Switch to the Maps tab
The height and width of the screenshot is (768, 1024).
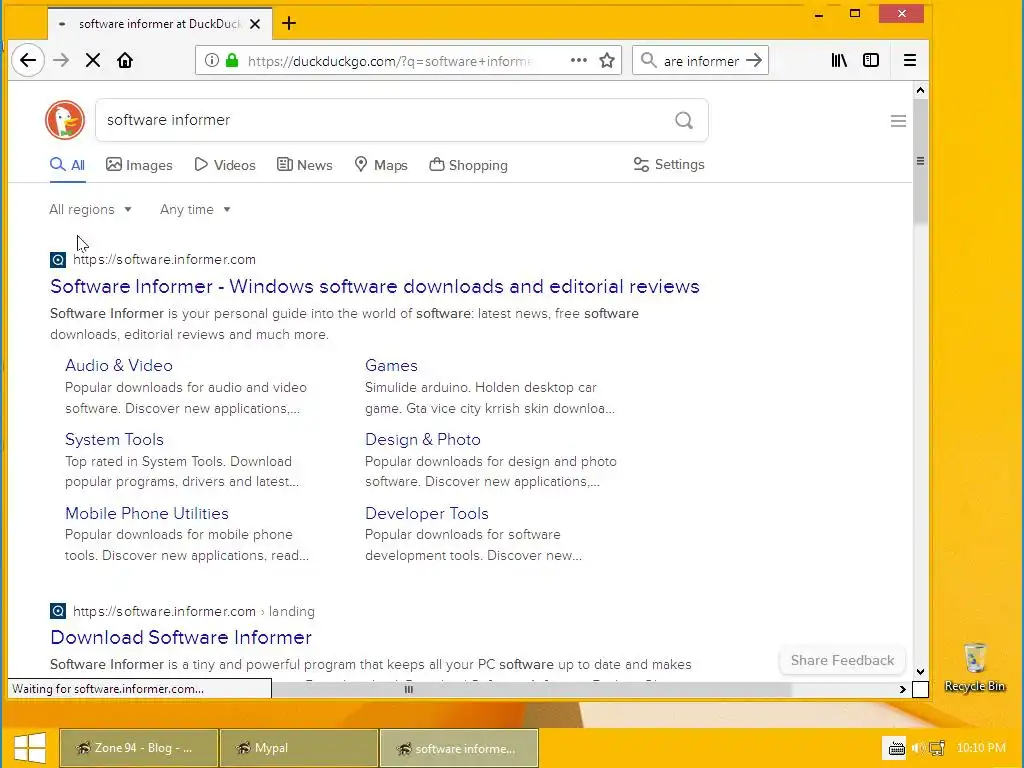click(x=381, y=165)
